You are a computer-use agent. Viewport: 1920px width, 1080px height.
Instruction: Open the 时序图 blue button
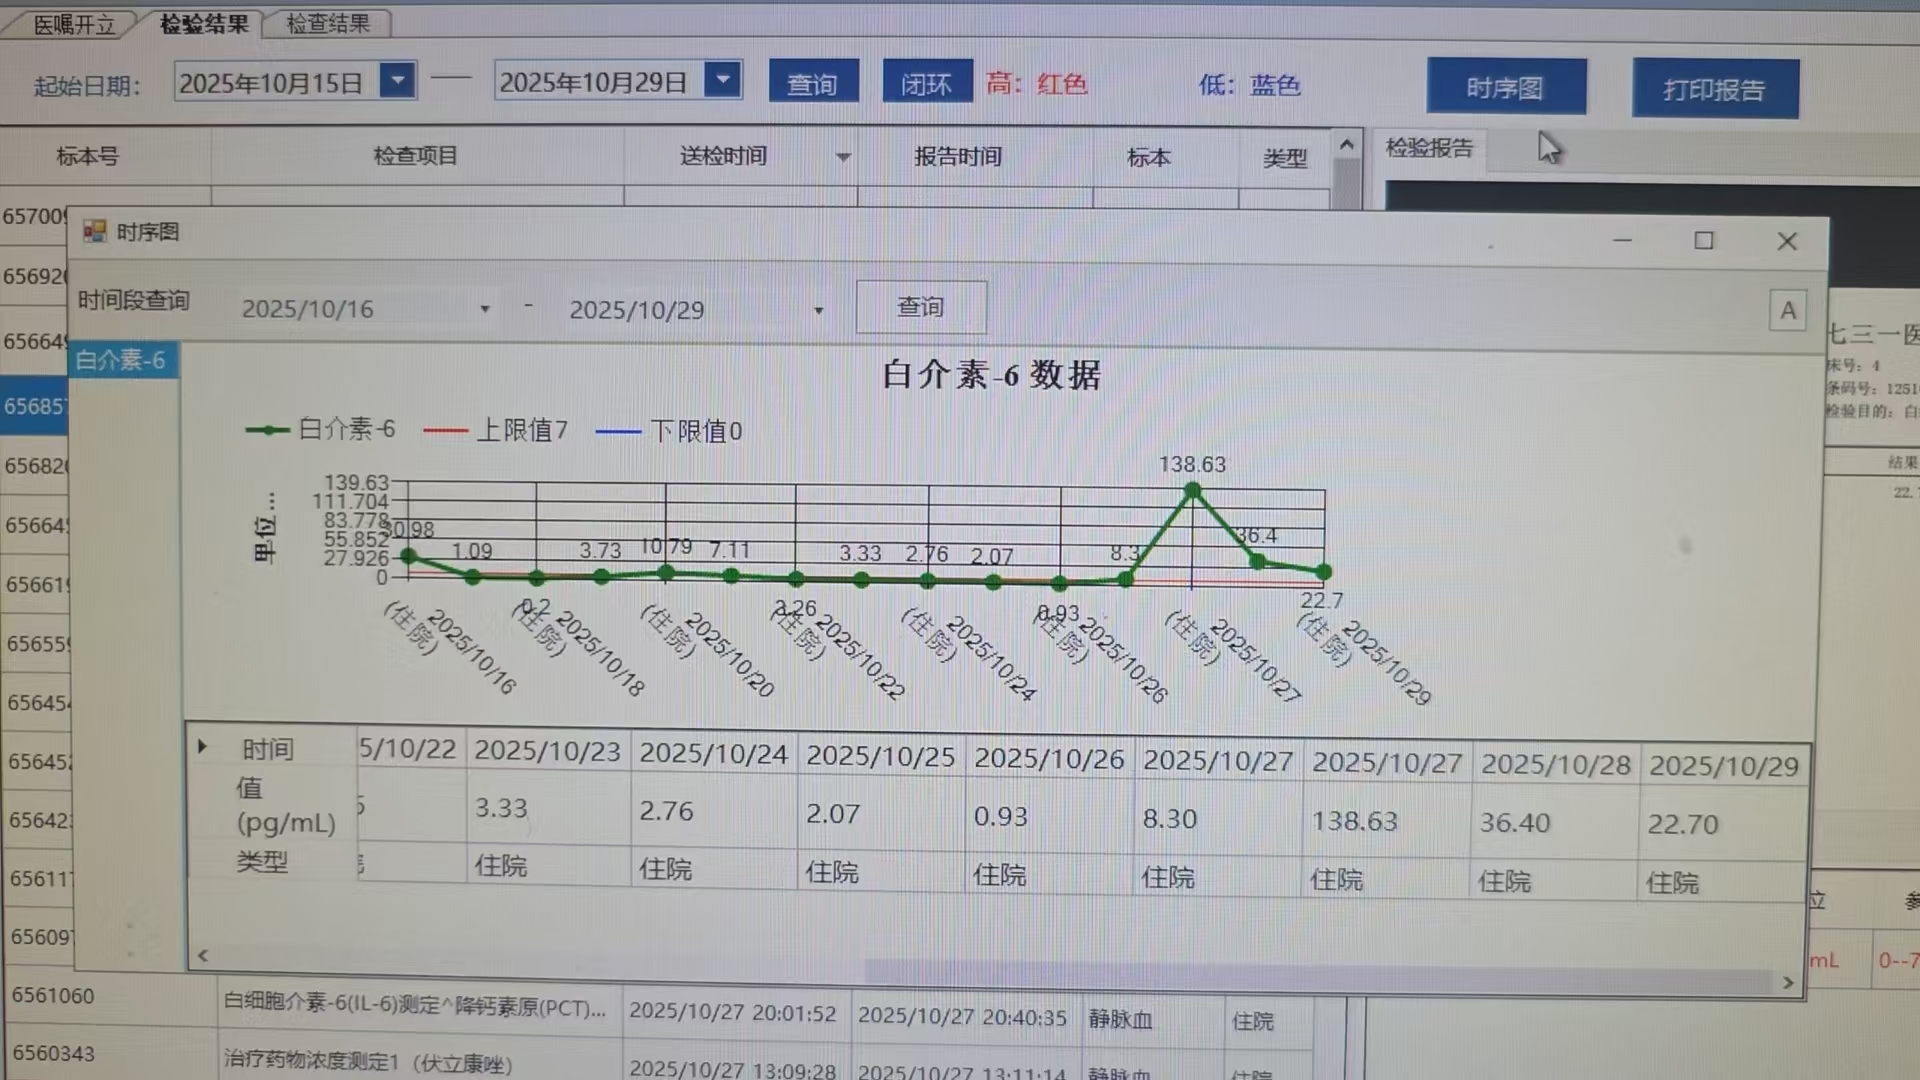click(x=1505, y=88)
